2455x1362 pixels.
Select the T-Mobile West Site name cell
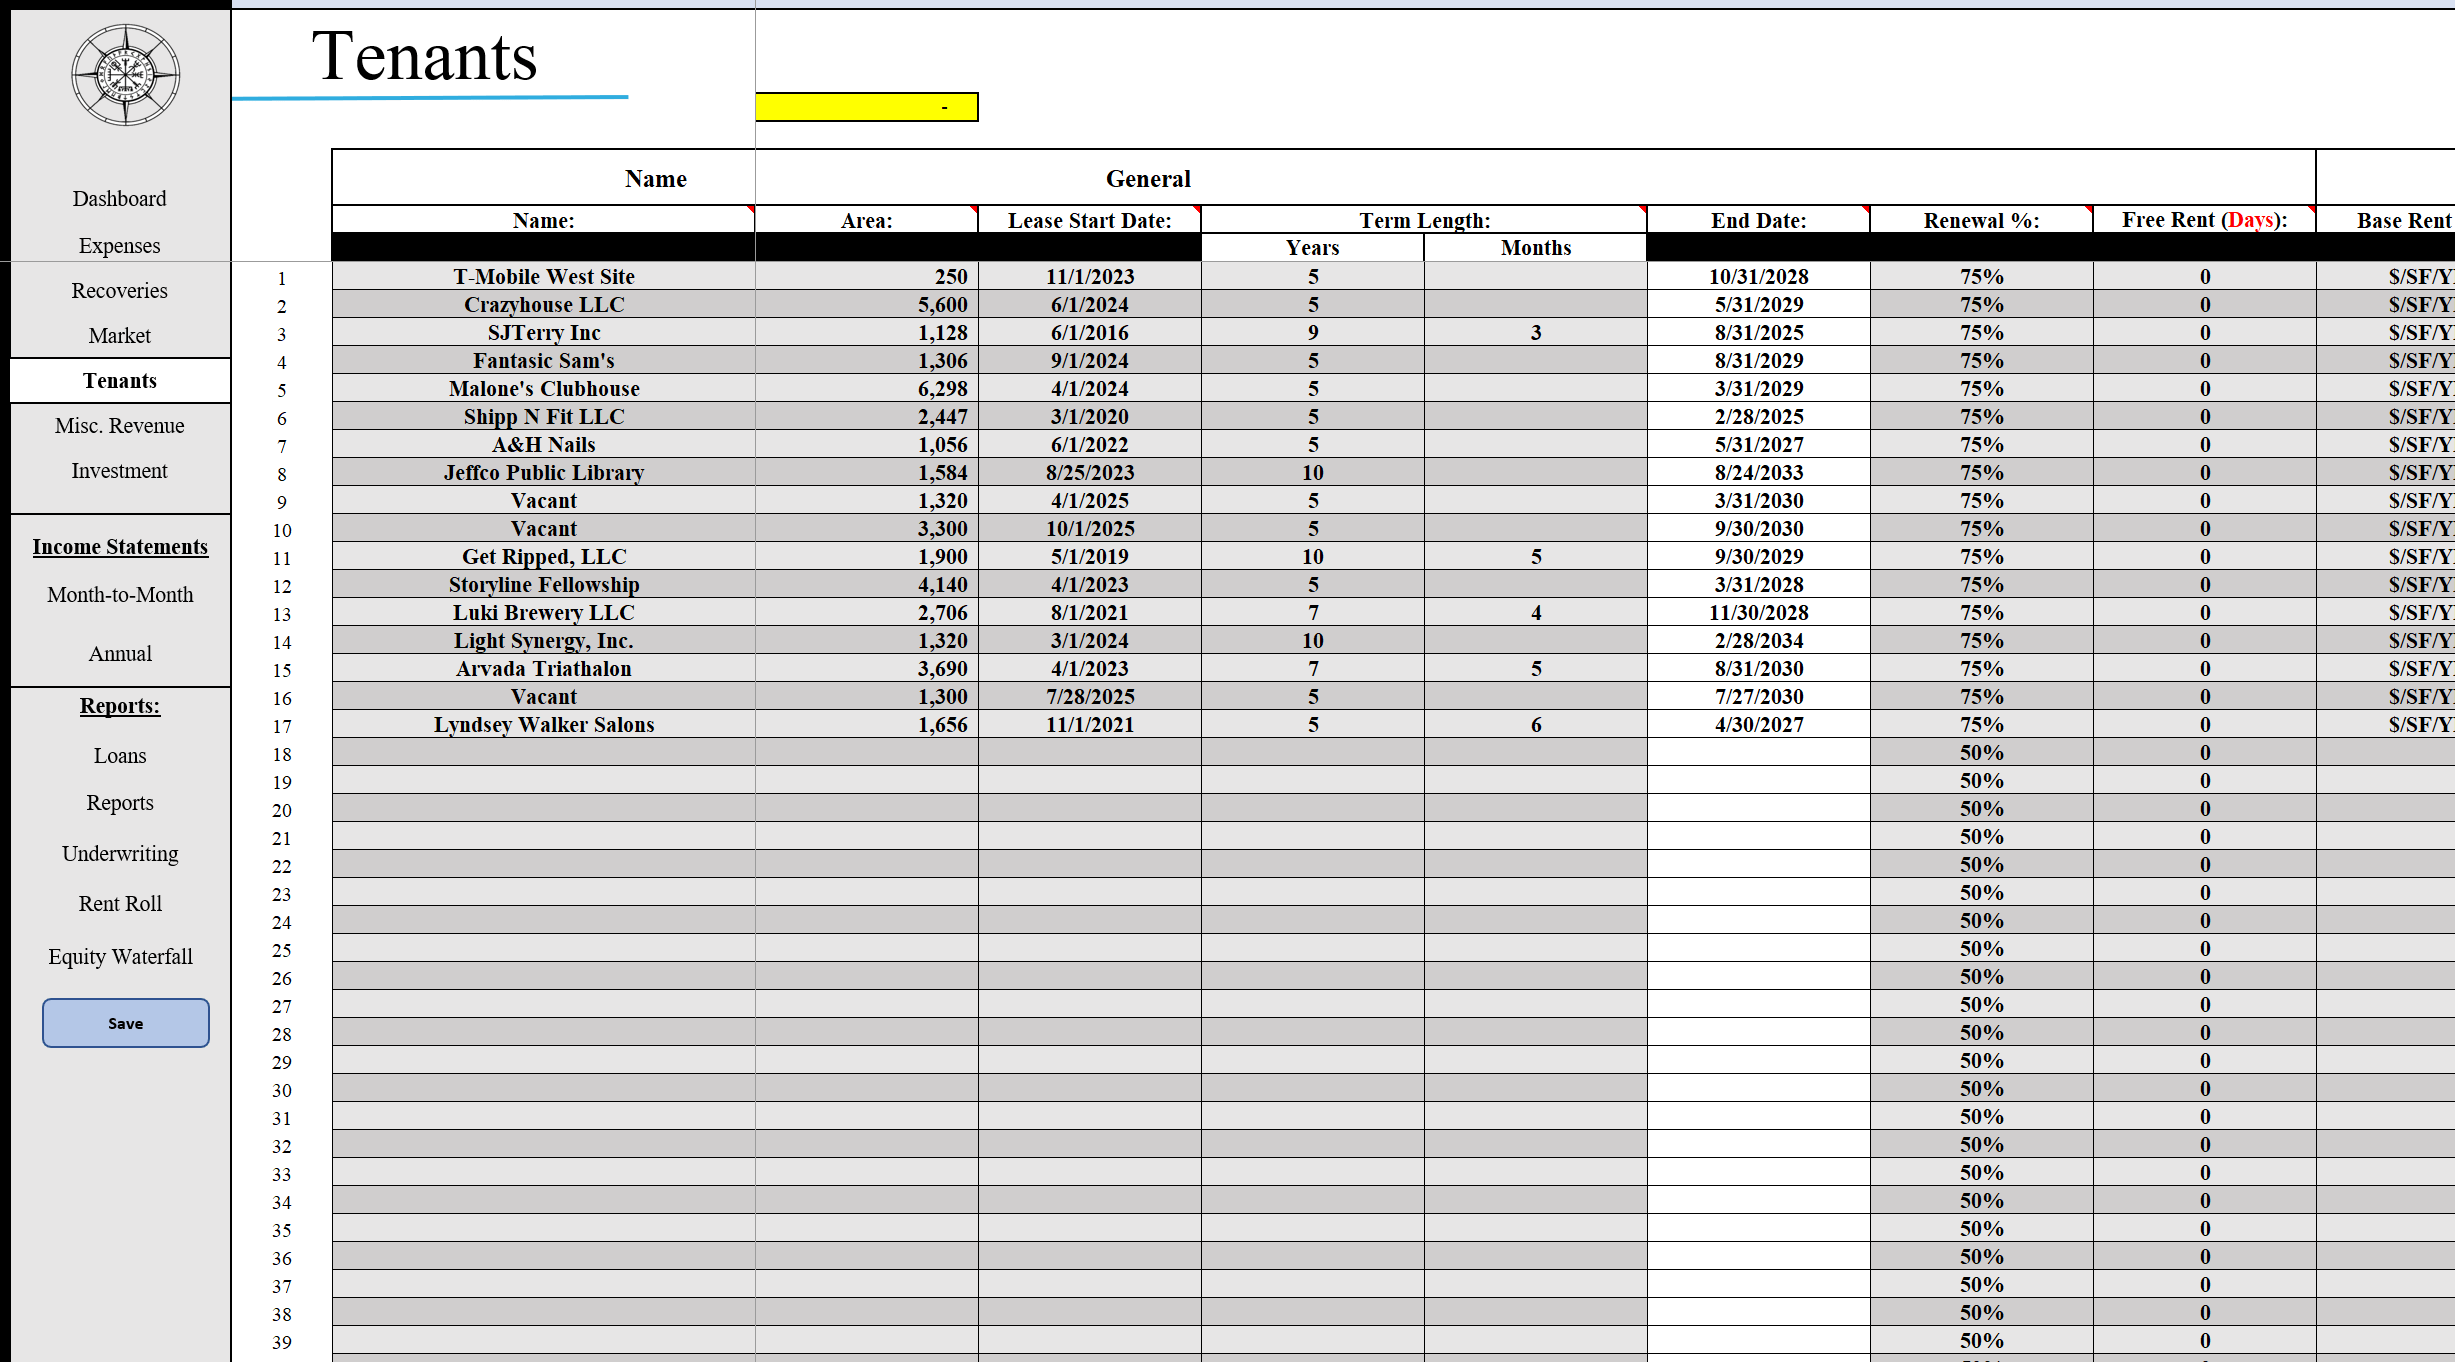543,276
